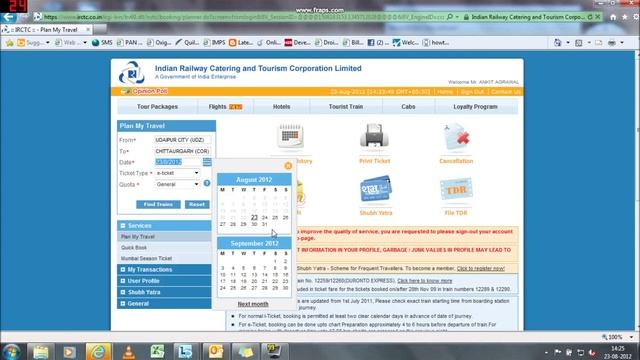The height and width of the screenshot is (360, 640).
Task: Select the IRCTC Plan My Travel browser tab
Action: (46, 30)
